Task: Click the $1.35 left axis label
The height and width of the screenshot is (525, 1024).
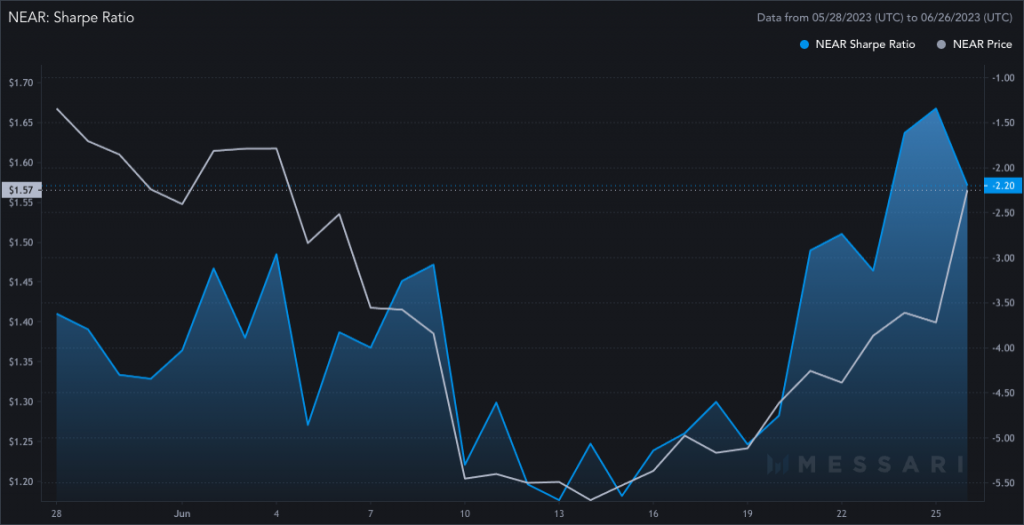Action: point(21,362)
